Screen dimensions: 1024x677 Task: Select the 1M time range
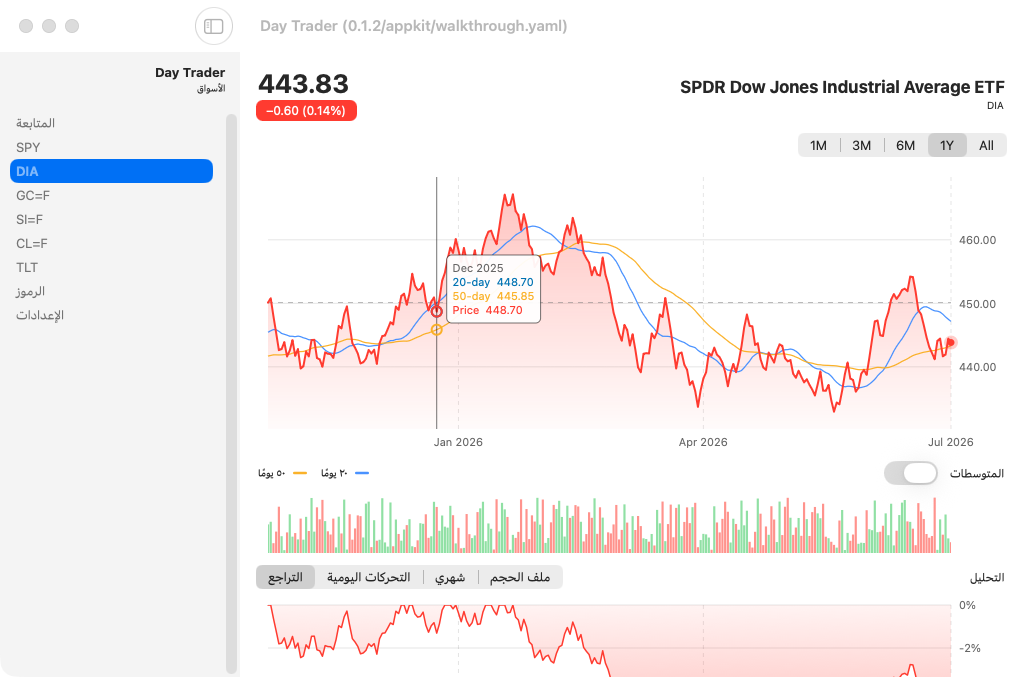point(818,146)
